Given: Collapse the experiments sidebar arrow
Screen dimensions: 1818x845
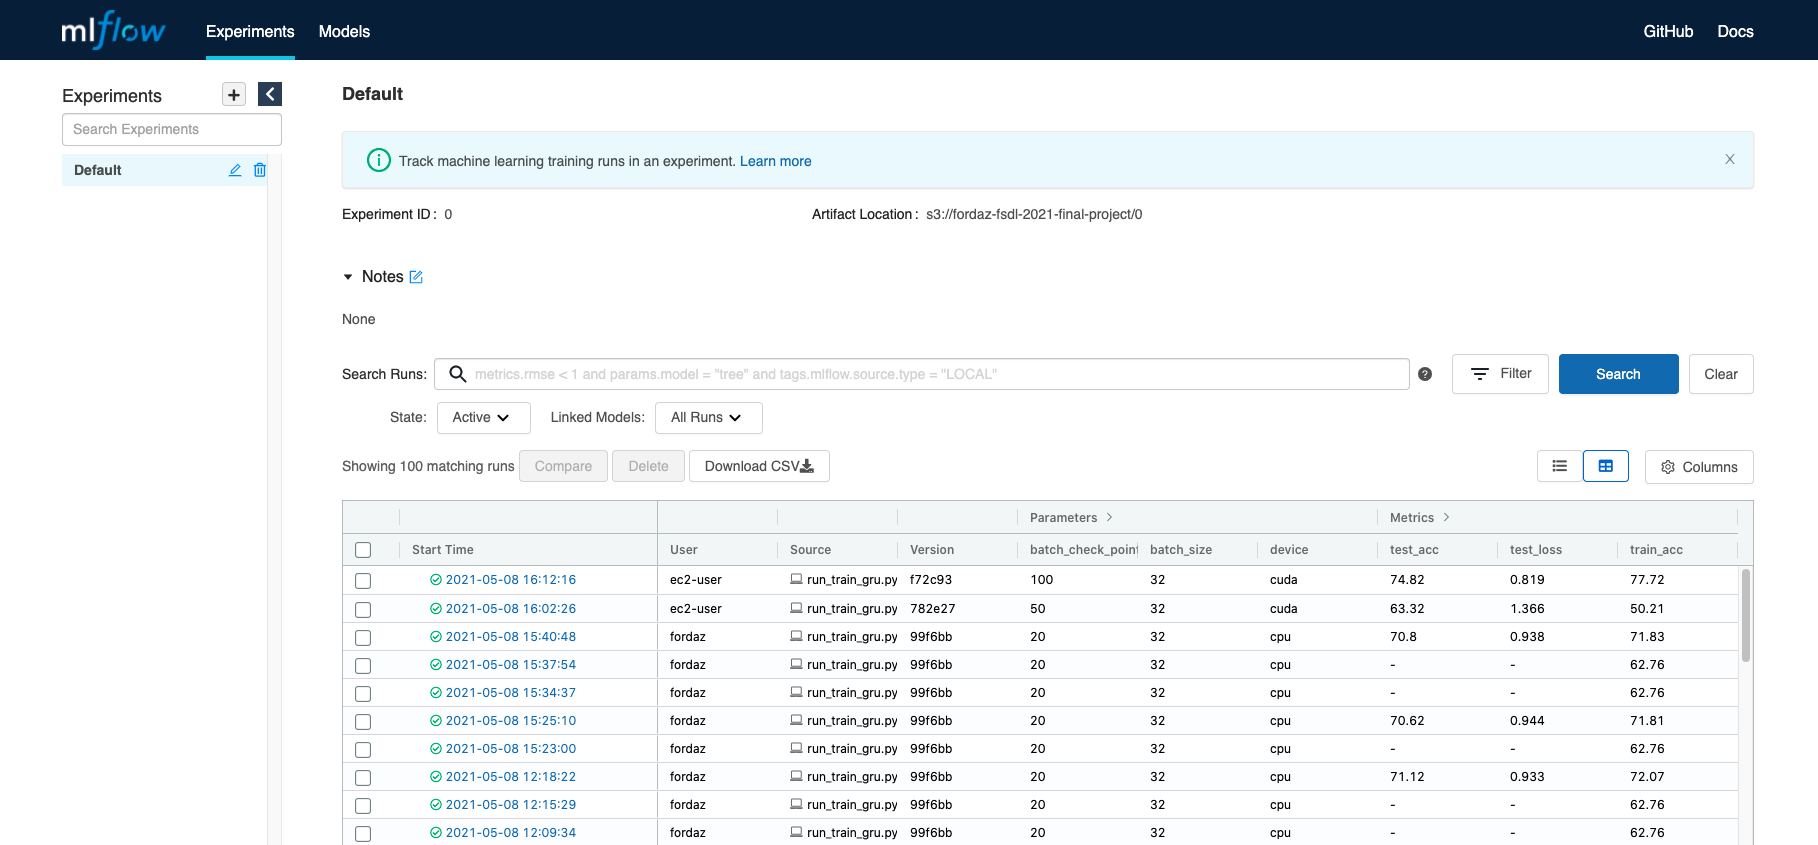Looking at the screenshot, I should click(x=270, y=94).
